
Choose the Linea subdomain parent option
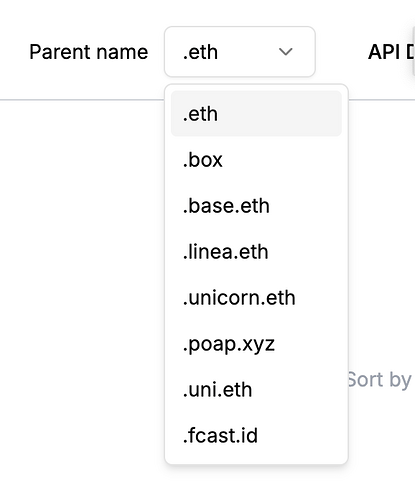pos(256,251)
